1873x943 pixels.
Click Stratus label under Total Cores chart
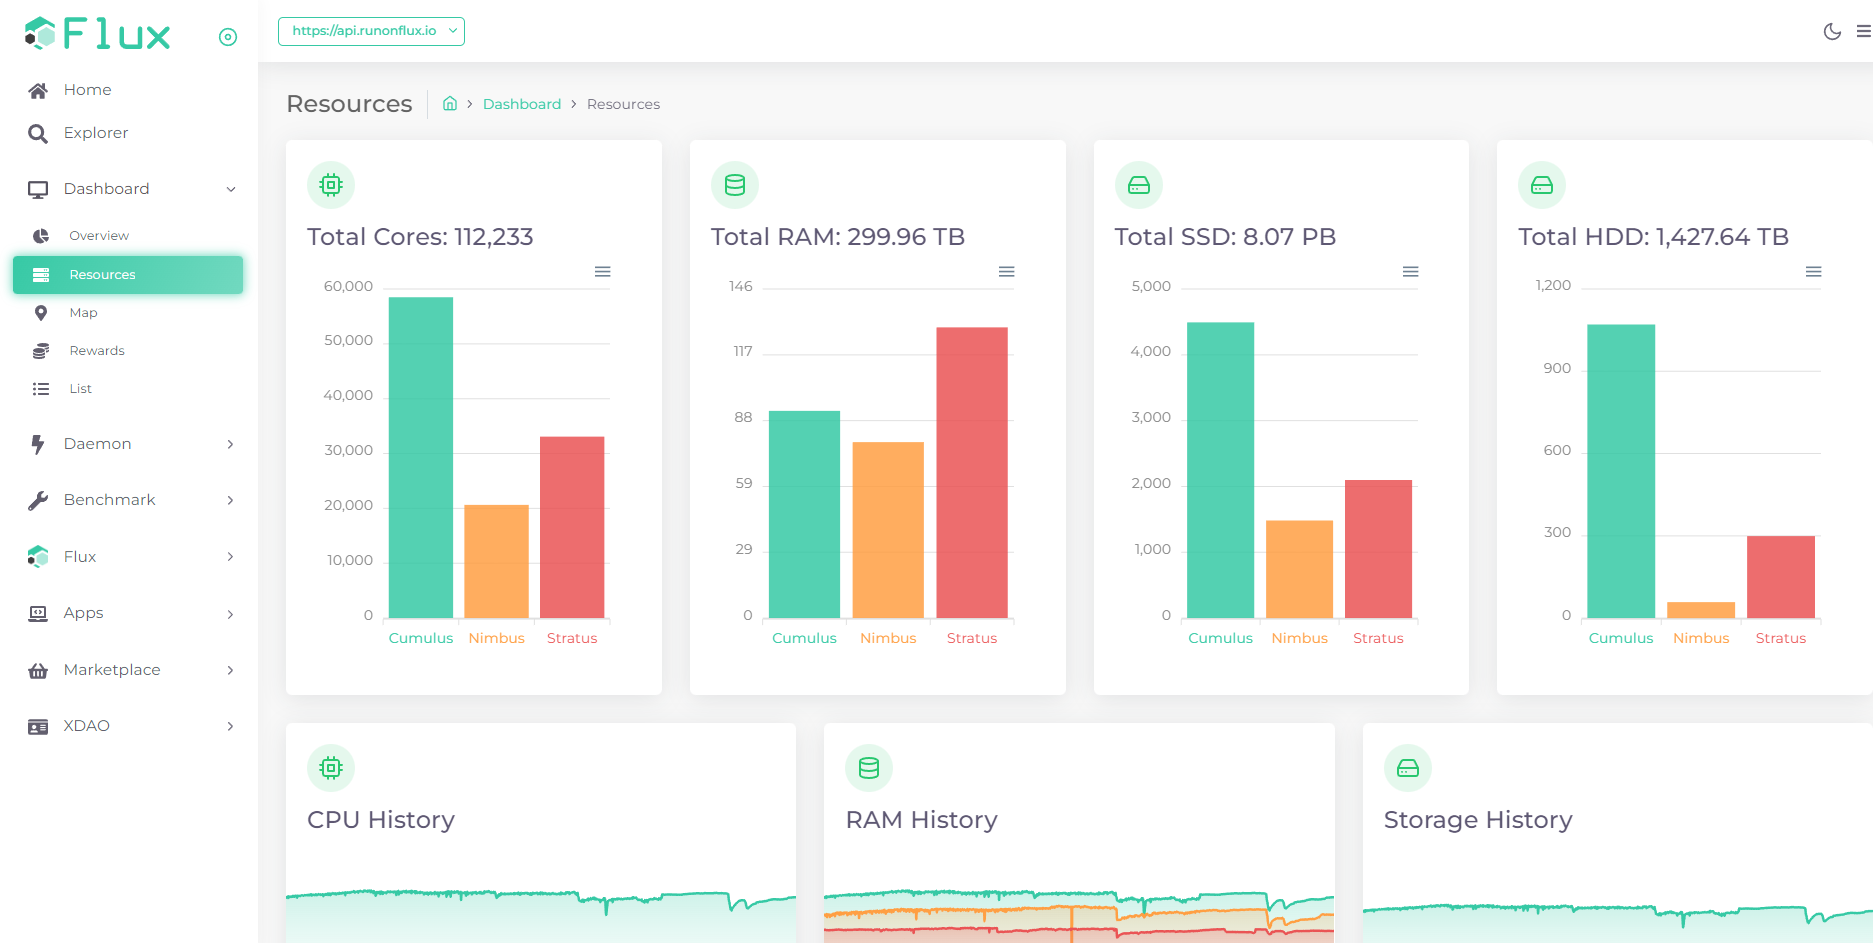click(572, 638)
